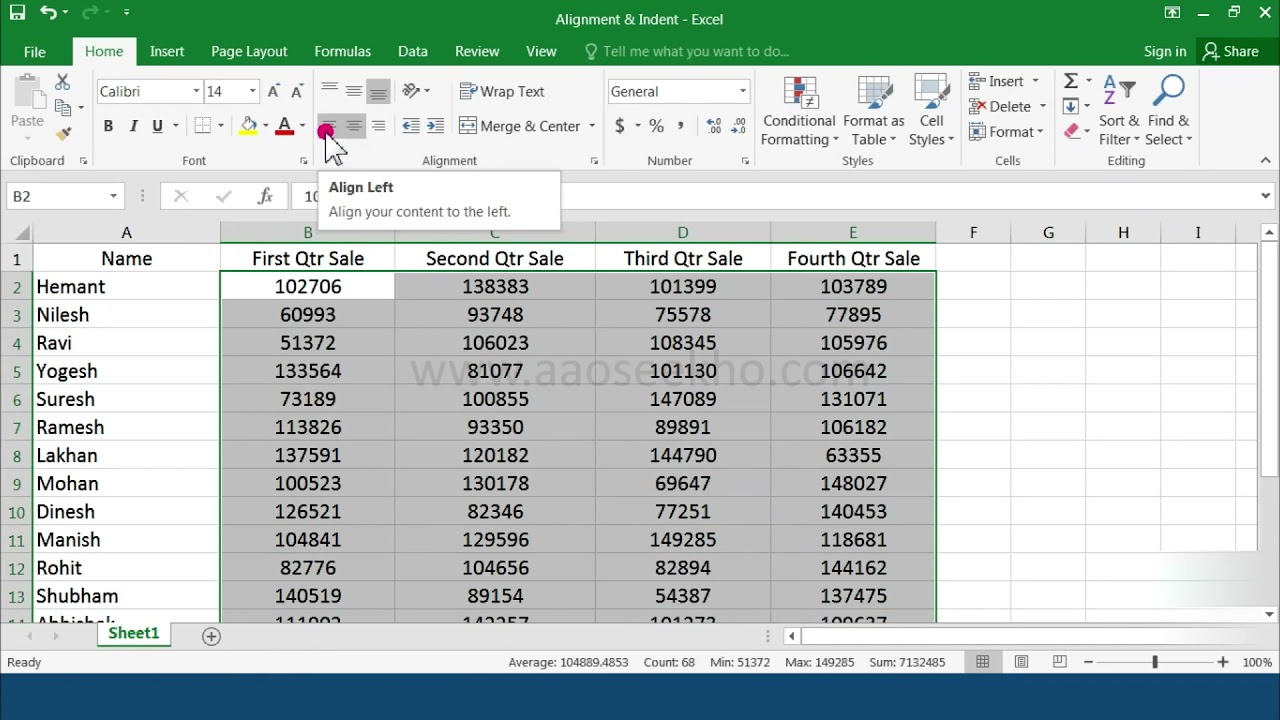Switch to Page Layout view icon
Viewport: 1280px width, 720px height.
[1021, 662]
